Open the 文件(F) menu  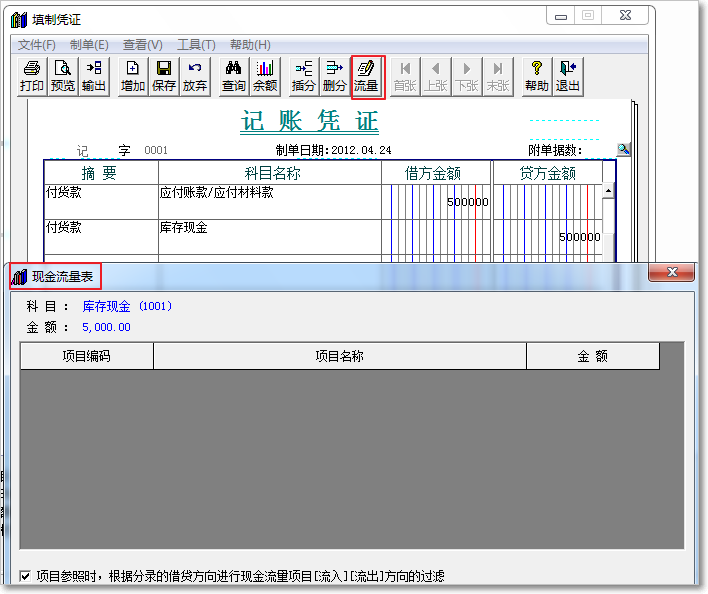(37, 45)
